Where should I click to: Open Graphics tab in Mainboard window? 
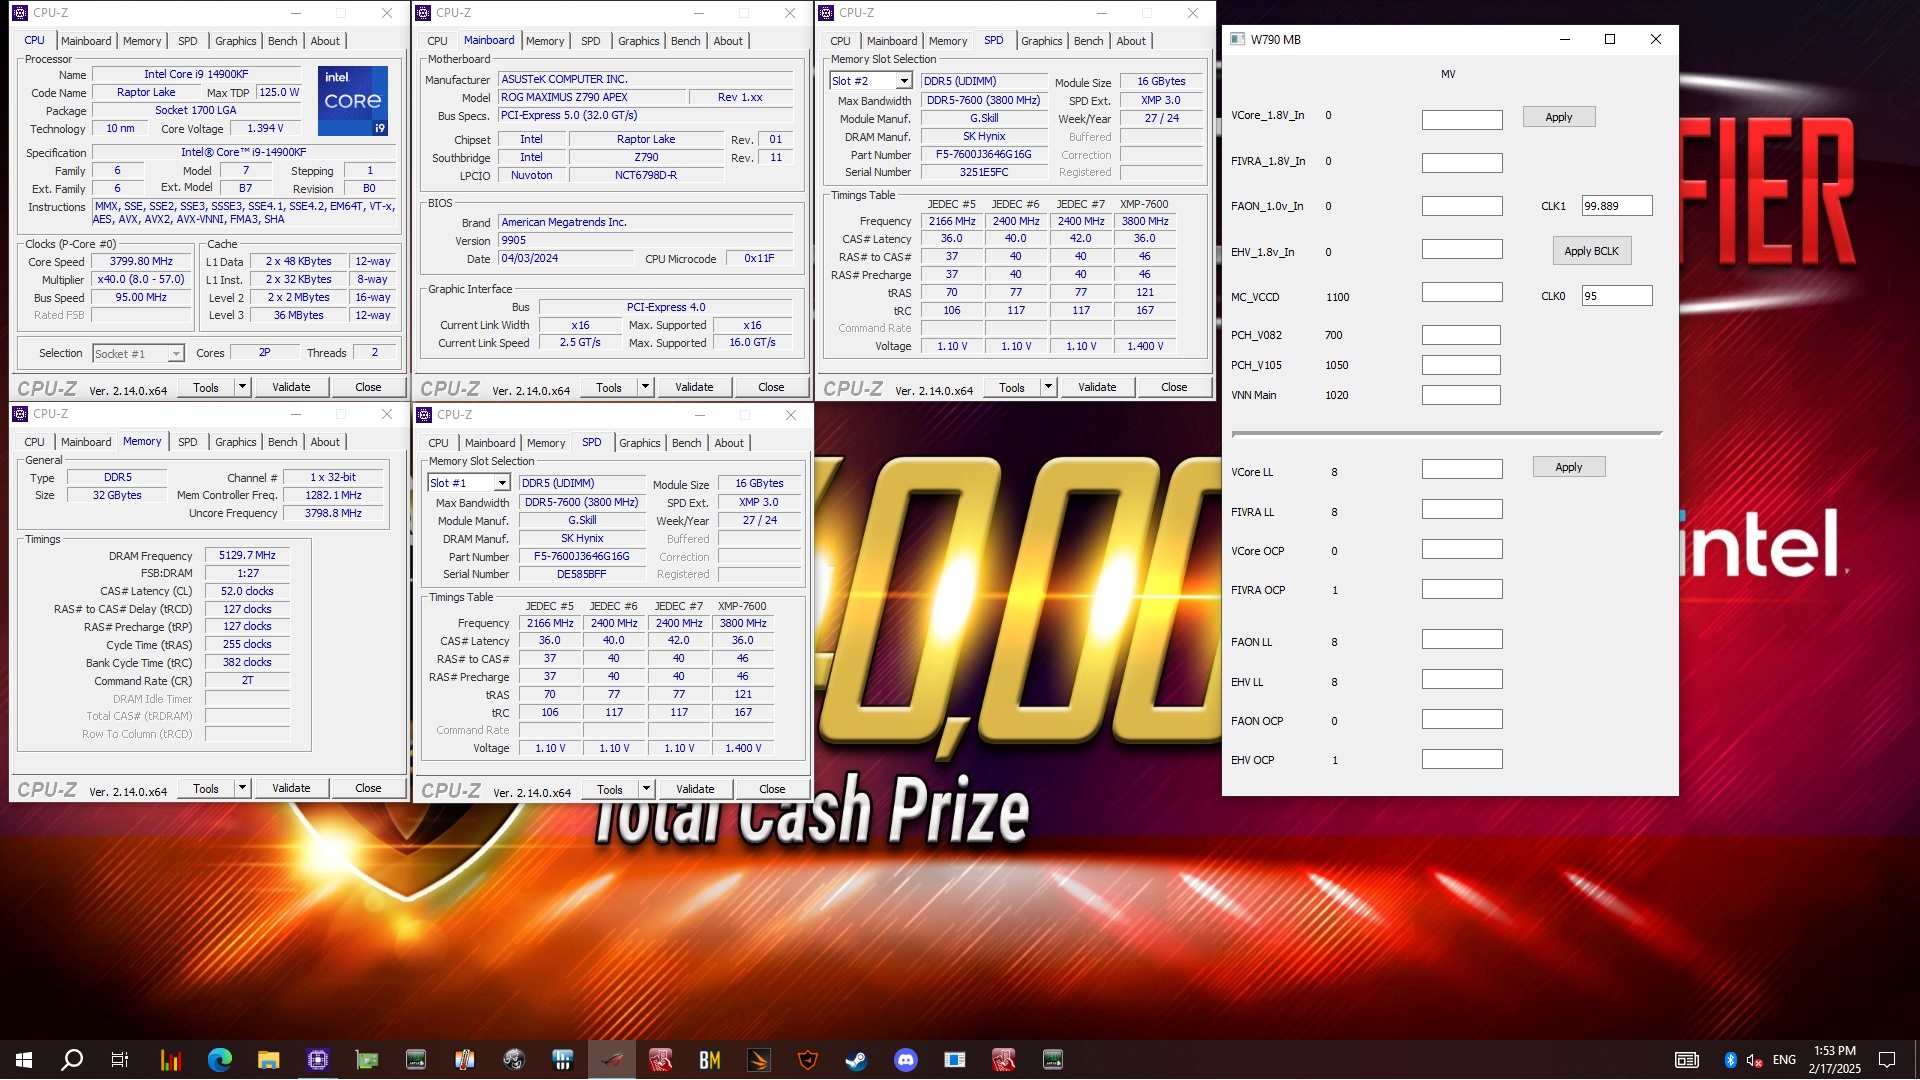[638, 41]
